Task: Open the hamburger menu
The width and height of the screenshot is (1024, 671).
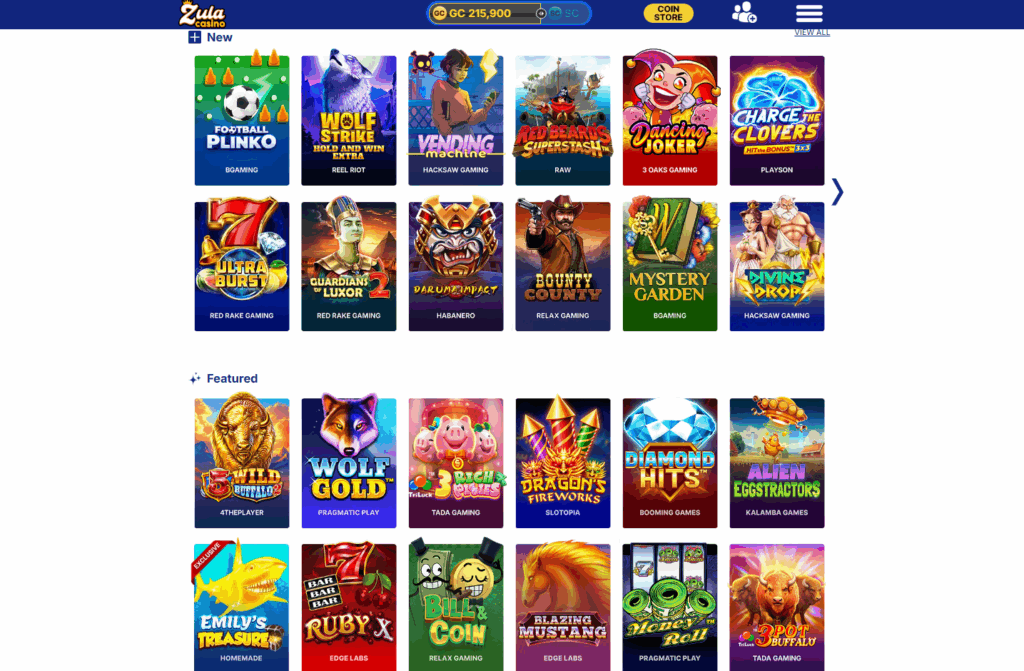Action: [x=808, y=13]
